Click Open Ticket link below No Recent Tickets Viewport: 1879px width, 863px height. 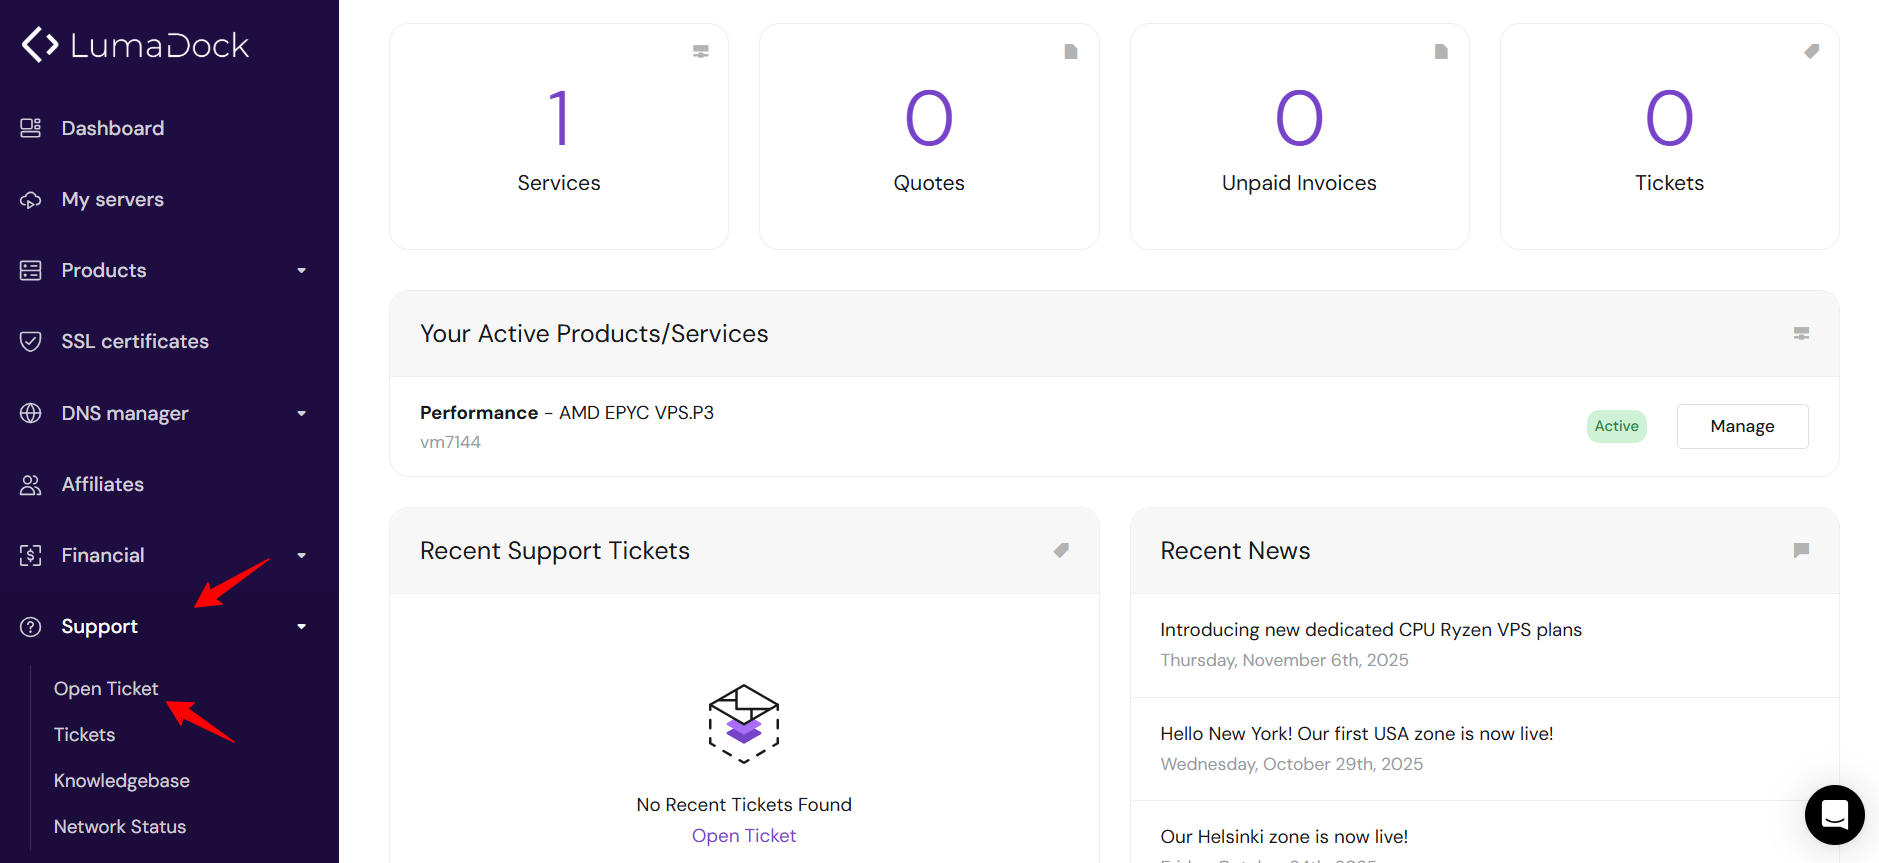[x=744, y=835]
